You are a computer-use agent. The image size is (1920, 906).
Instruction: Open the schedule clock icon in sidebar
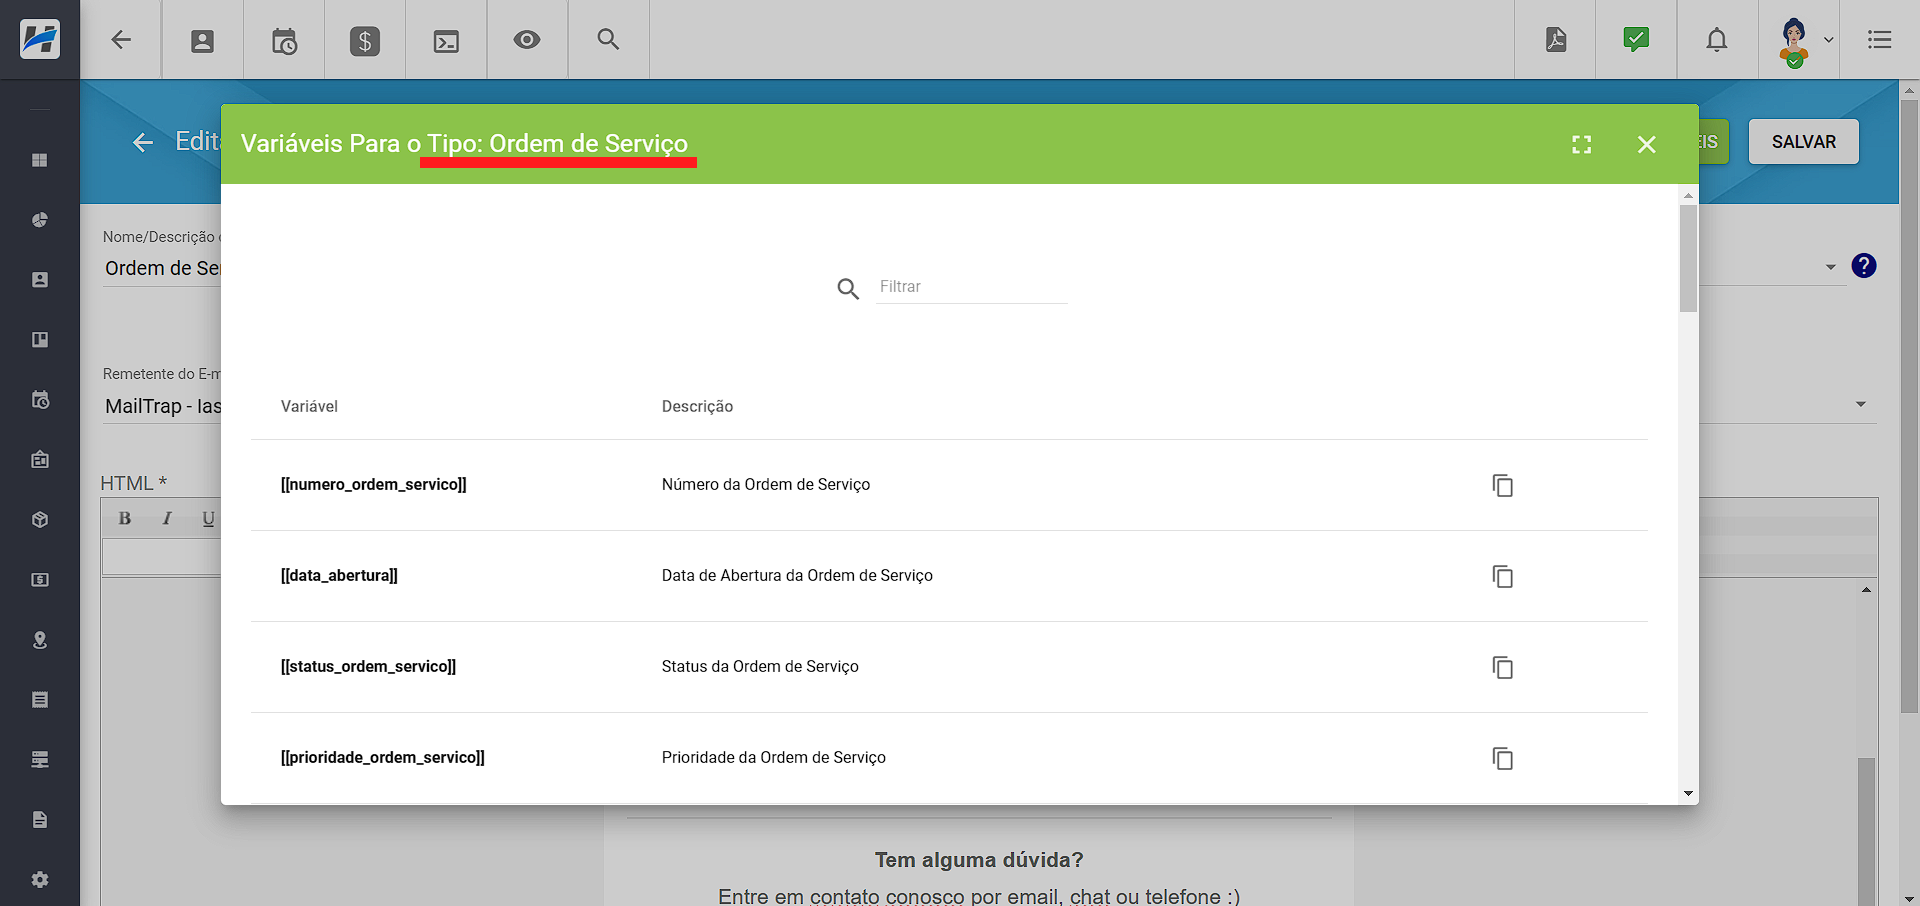pos(40,400)
